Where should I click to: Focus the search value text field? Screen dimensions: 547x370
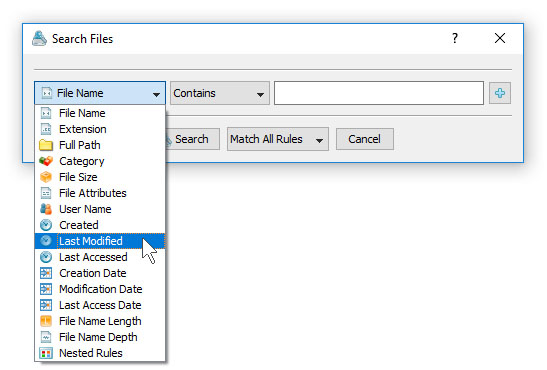pos(379,93)
